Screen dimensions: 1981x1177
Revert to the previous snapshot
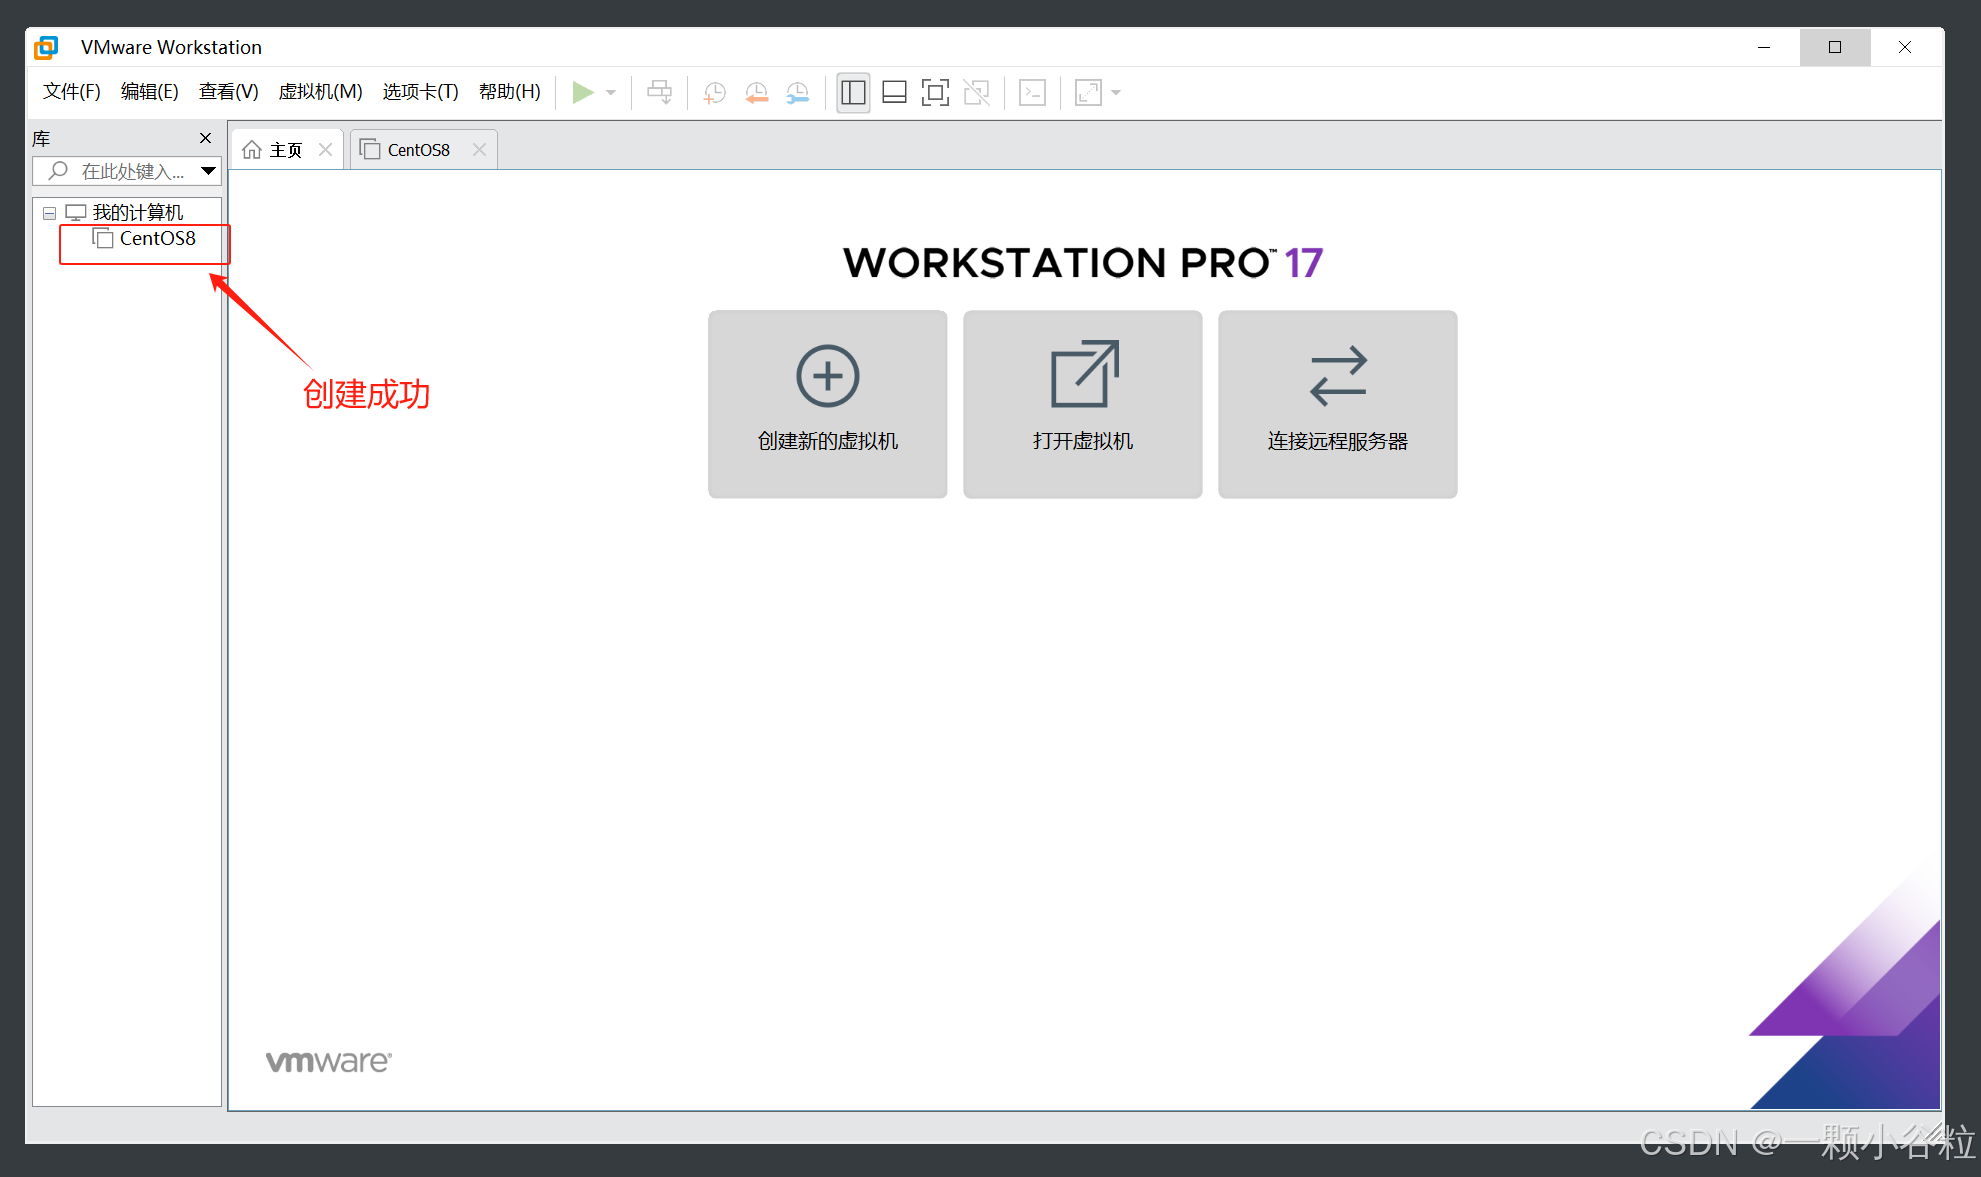click(757, 93)
